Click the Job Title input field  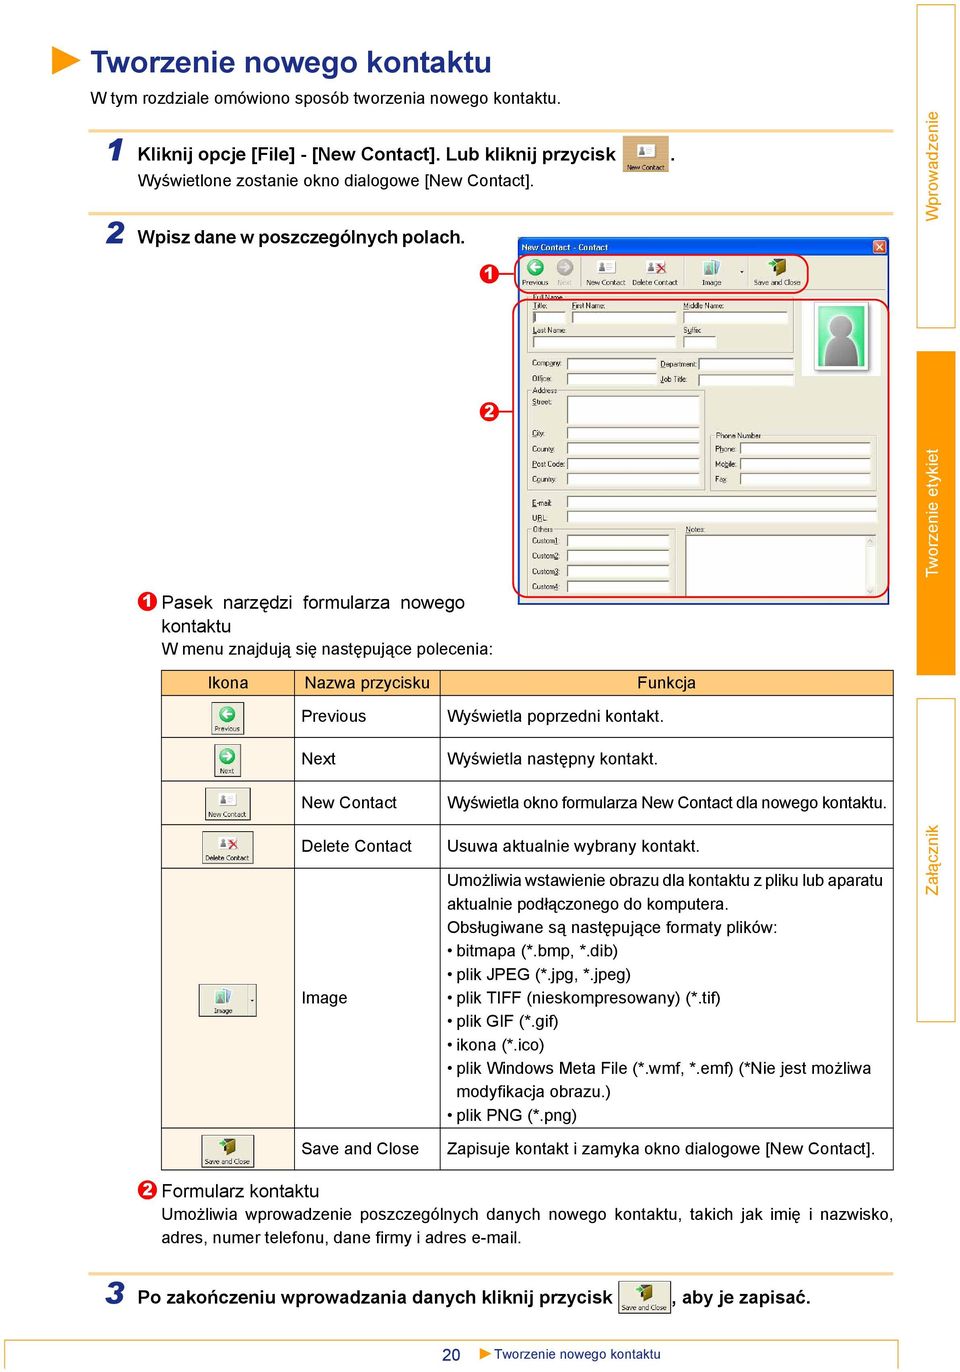pos(745,380)
